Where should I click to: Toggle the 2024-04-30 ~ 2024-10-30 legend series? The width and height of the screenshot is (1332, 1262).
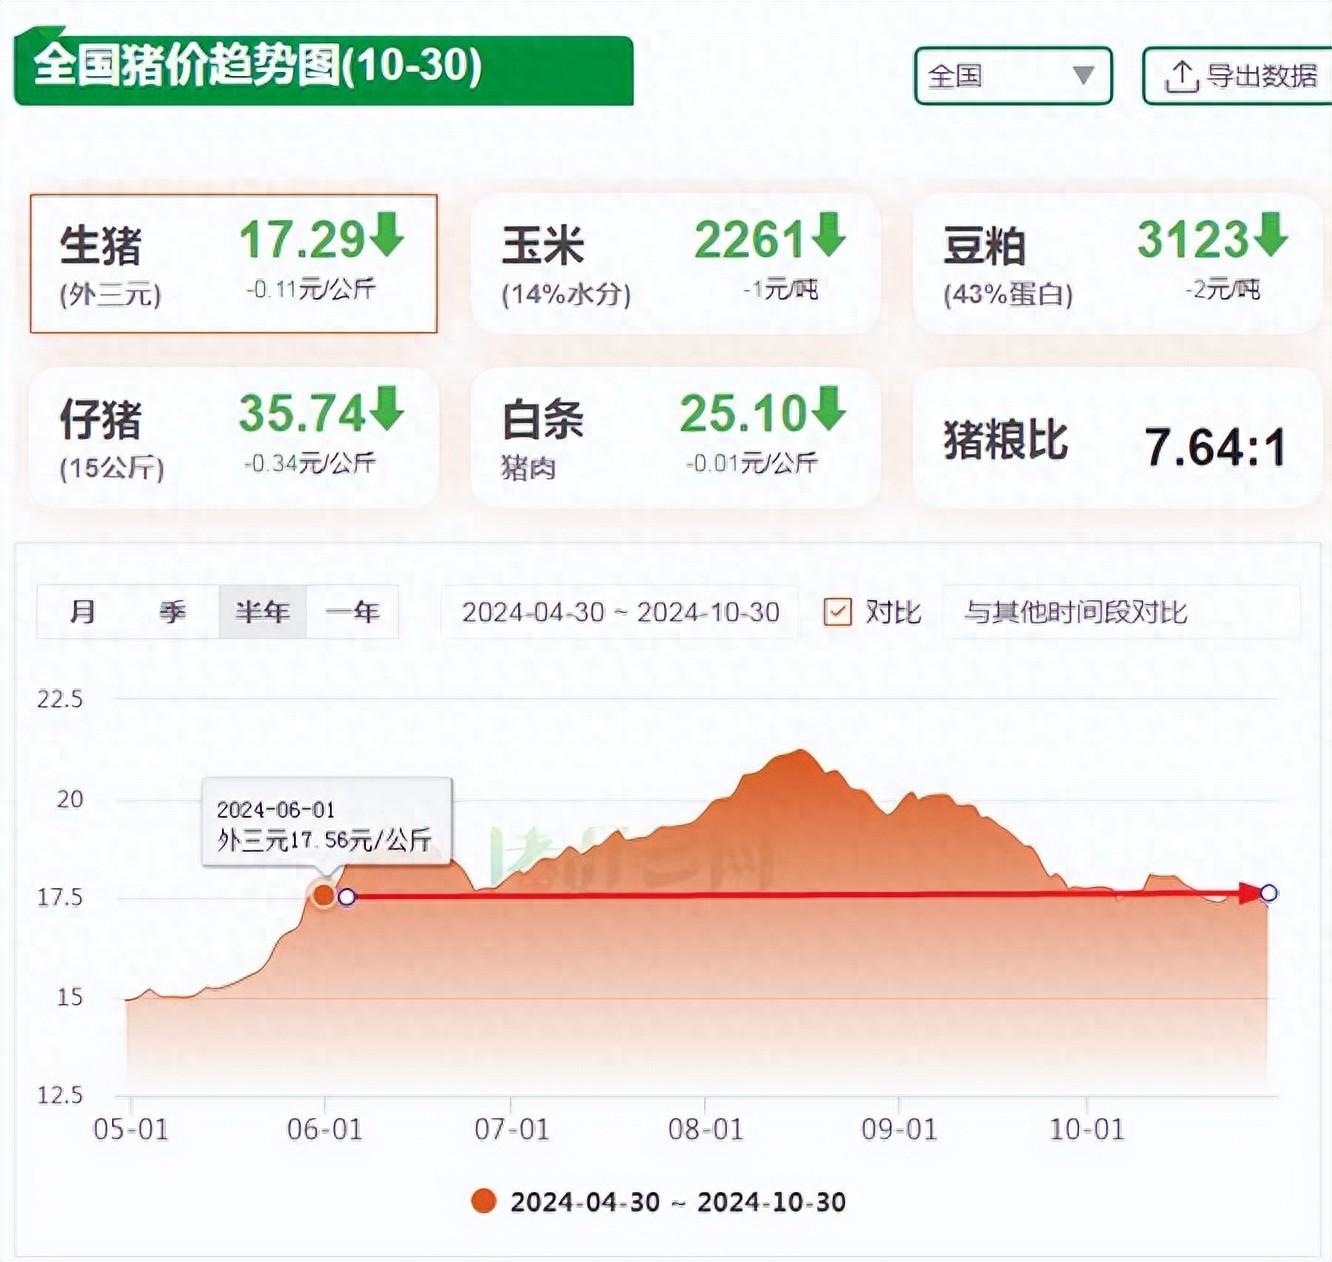point(659,1202)
